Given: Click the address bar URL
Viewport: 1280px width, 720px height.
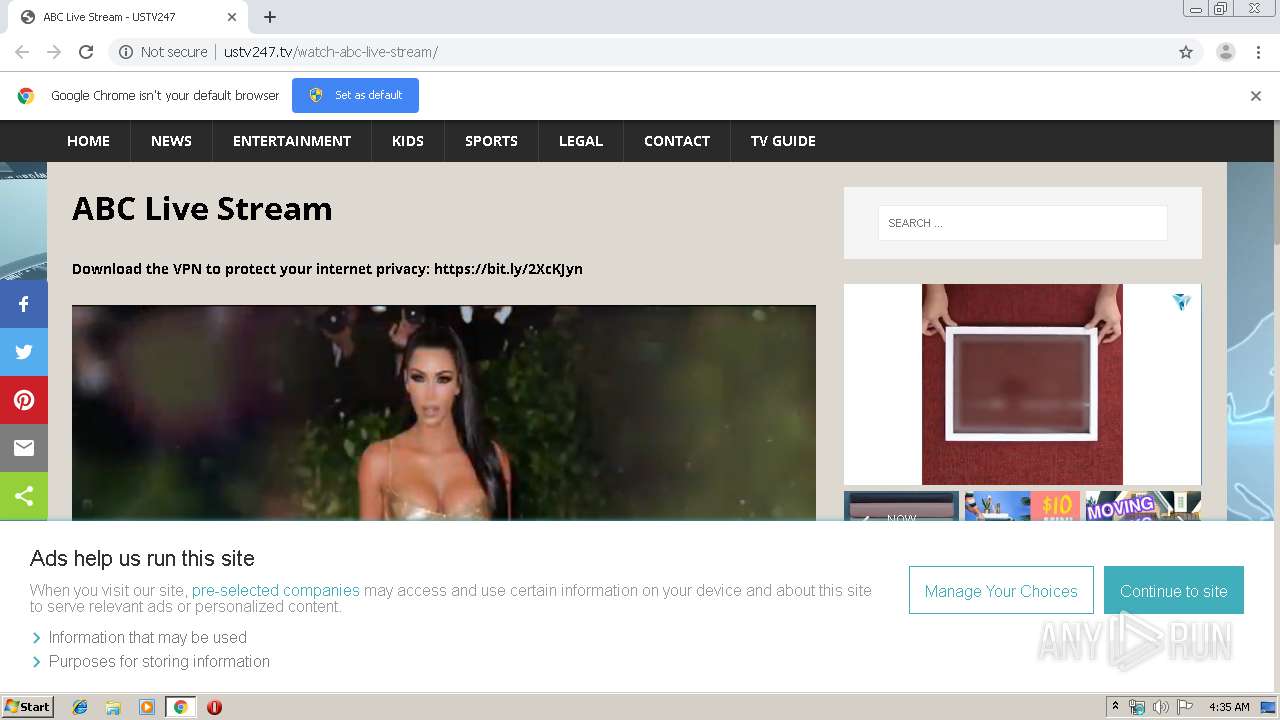Looking at the screenshot, I should pos(331,52).
